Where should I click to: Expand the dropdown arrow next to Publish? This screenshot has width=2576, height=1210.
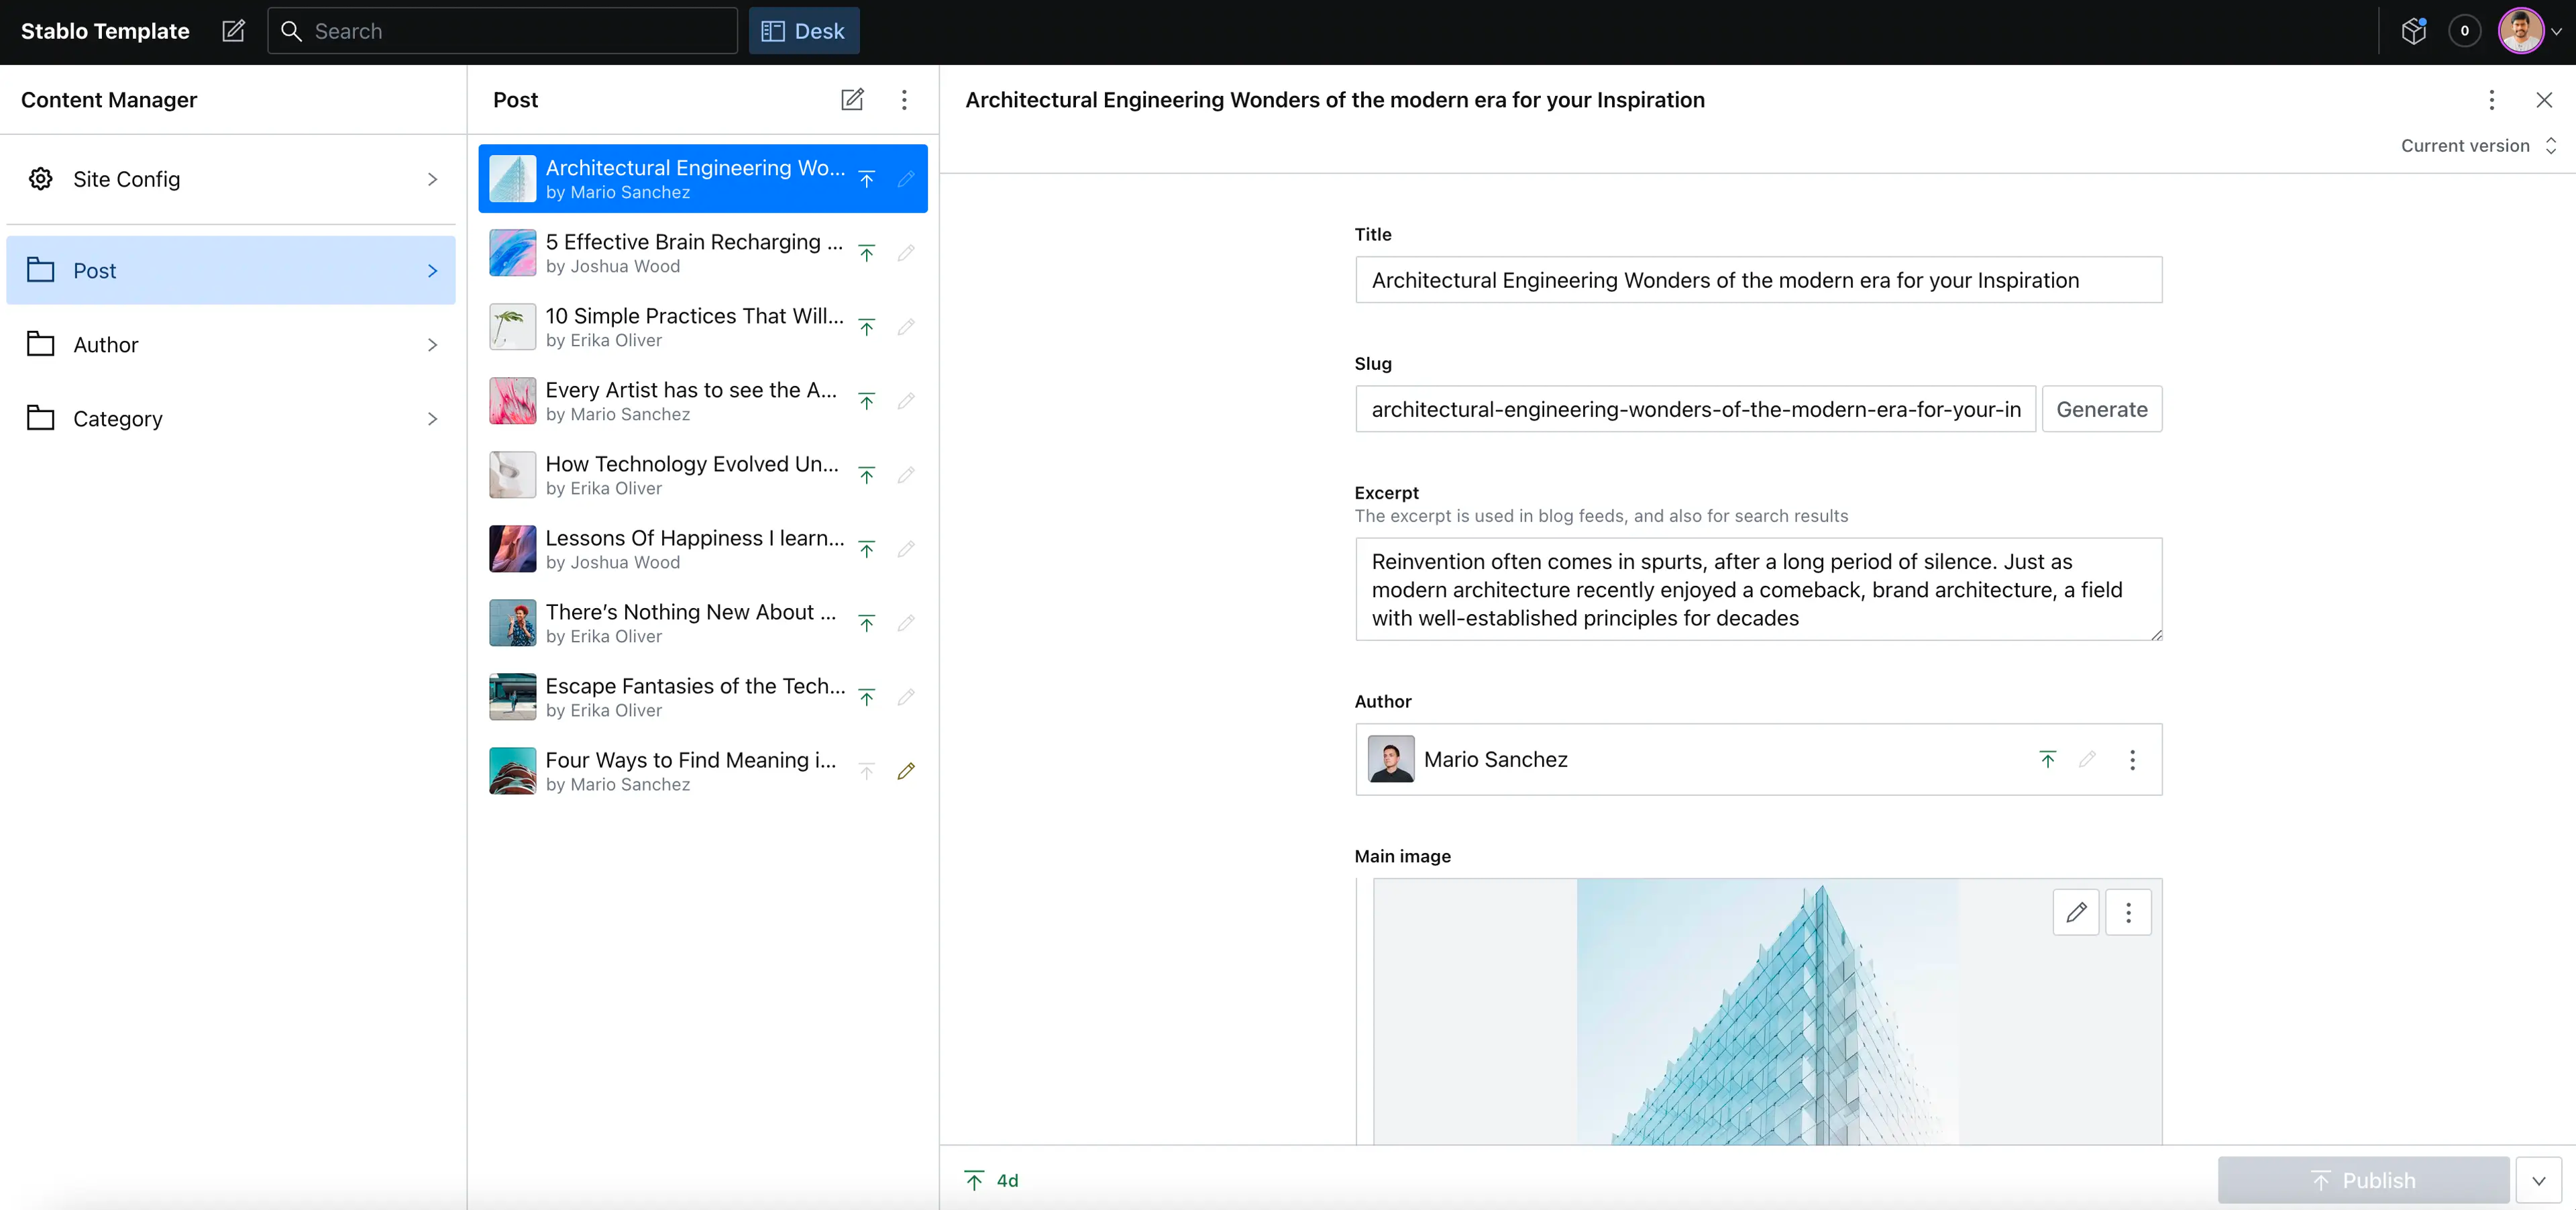2538,1180
